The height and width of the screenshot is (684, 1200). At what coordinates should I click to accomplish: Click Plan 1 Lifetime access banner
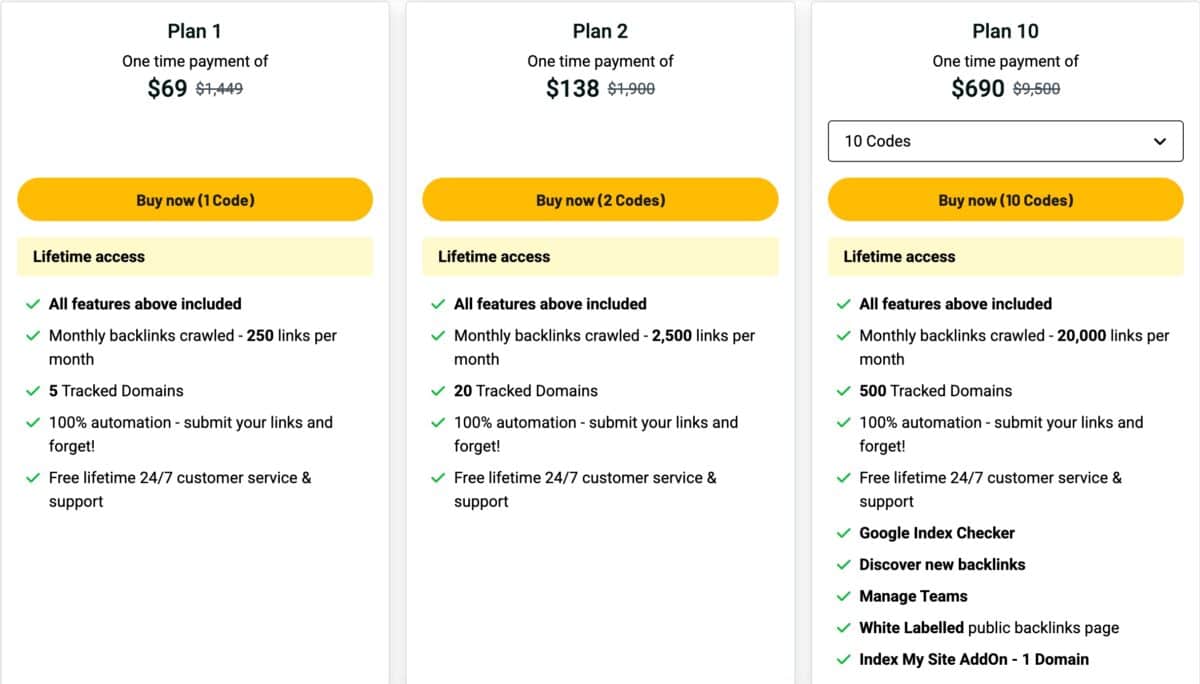point(195,257)
